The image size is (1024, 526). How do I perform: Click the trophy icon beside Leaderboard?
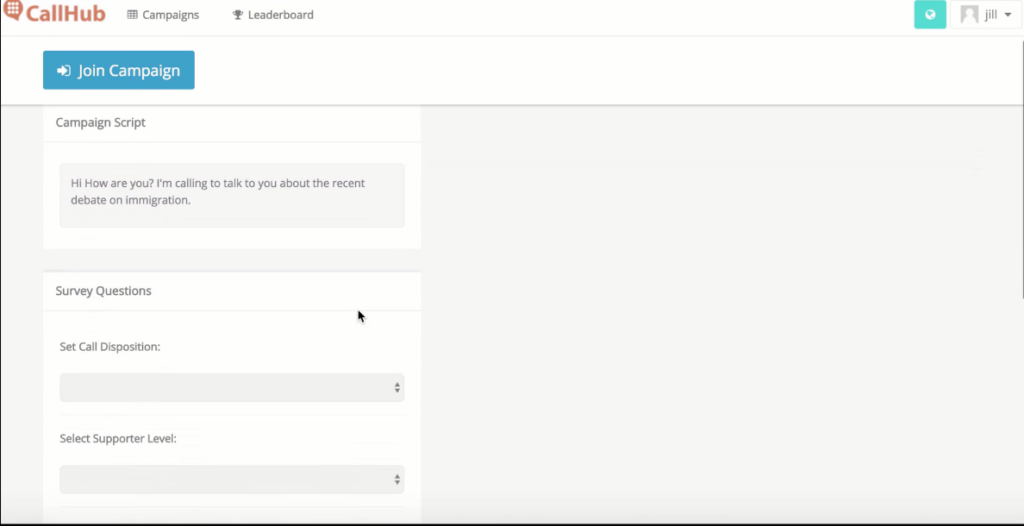[238, 14]
